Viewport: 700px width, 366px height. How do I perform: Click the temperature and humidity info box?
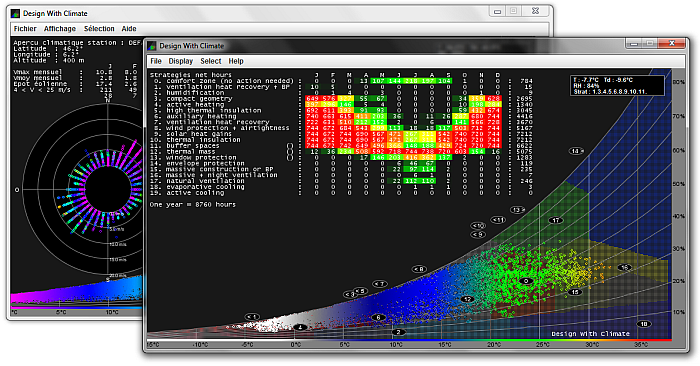point(617,86)
